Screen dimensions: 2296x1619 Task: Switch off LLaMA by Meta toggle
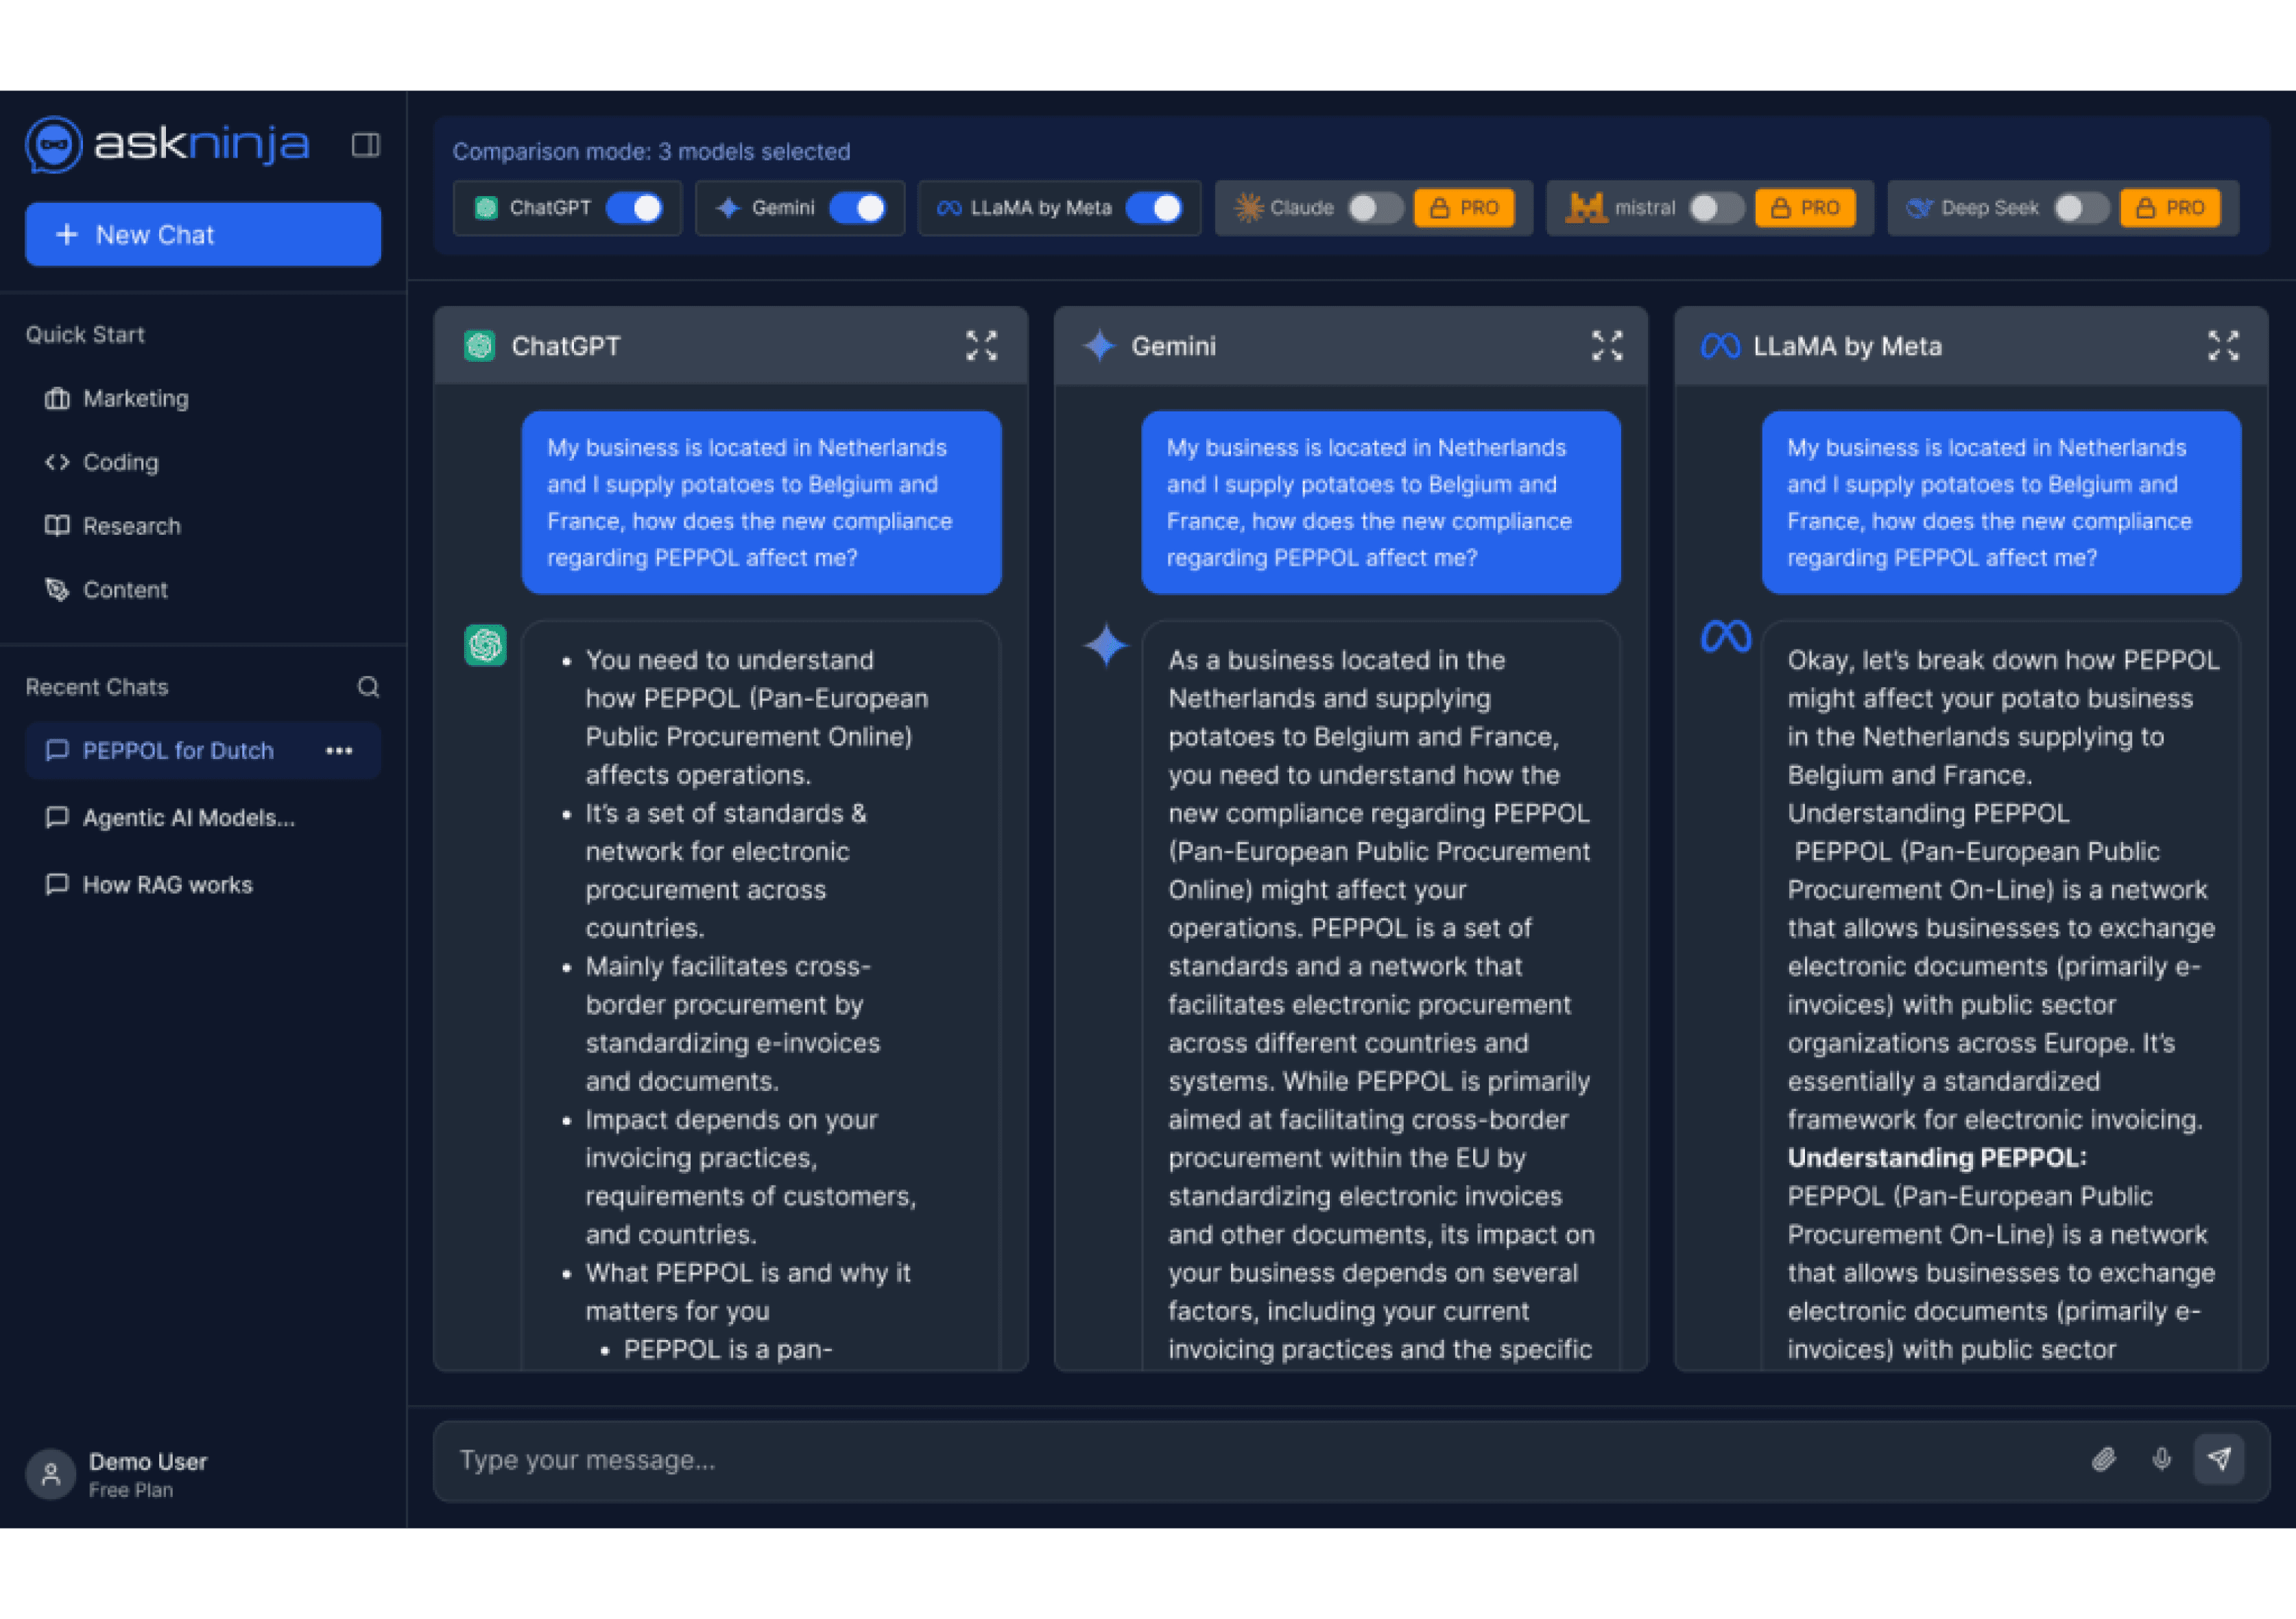(1154, 208)
